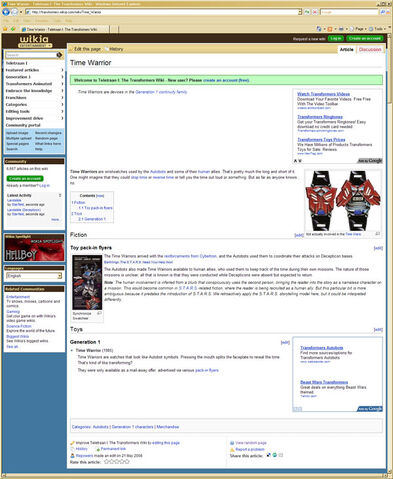Expand the Editing tools submenu
This screenshot has width=393, height=479.
point(62,111)
